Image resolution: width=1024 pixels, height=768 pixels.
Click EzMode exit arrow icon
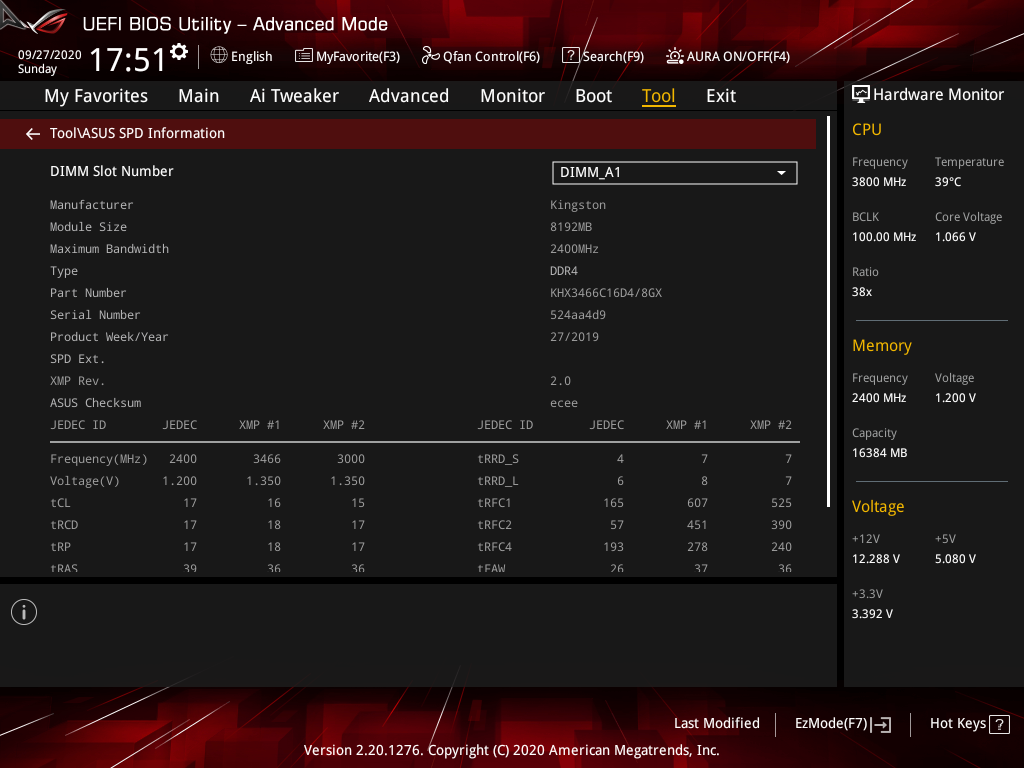[882, 724]
